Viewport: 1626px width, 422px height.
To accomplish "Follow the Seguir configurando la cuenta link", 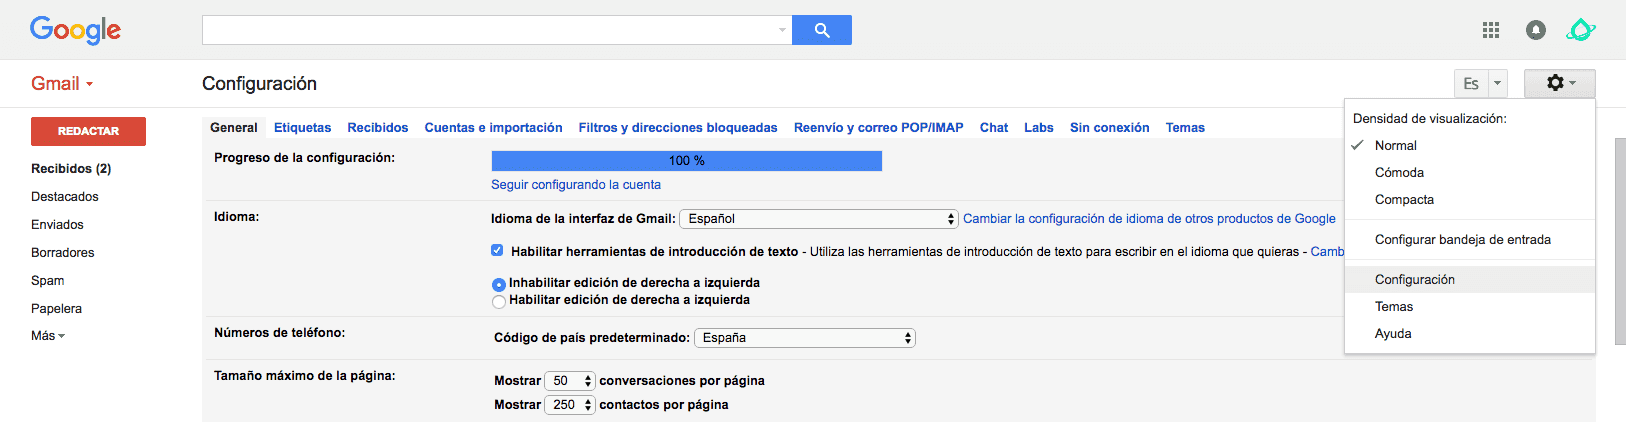I will click(576, 185).
